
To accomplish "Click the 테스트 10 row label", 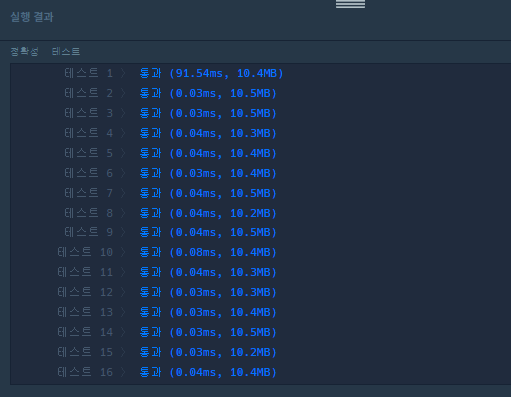I will 85,252.
